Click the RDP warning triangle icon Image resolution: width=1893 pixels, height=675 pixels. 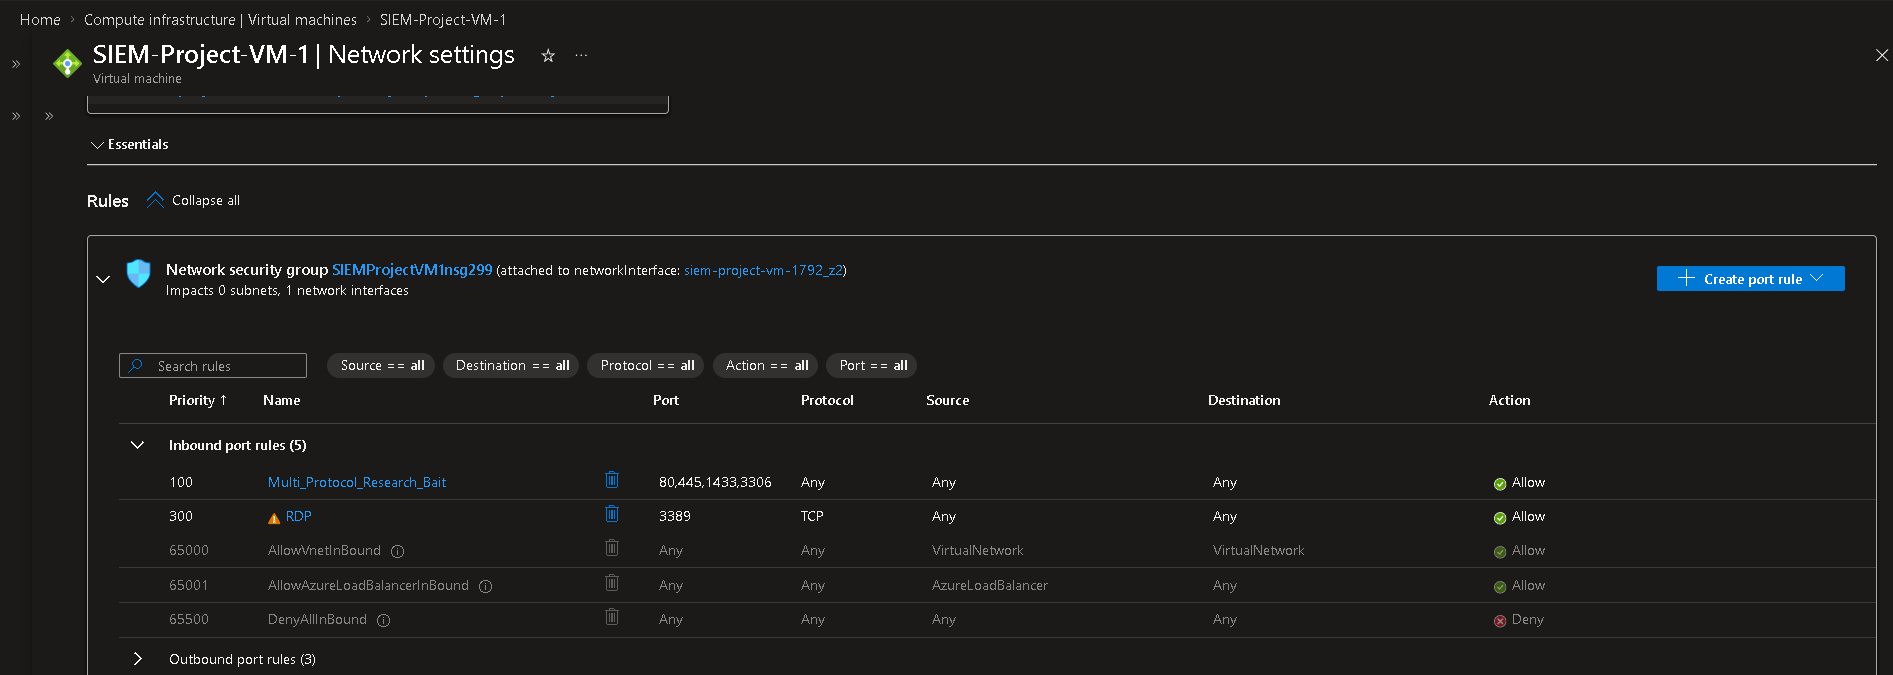[274, 518]
